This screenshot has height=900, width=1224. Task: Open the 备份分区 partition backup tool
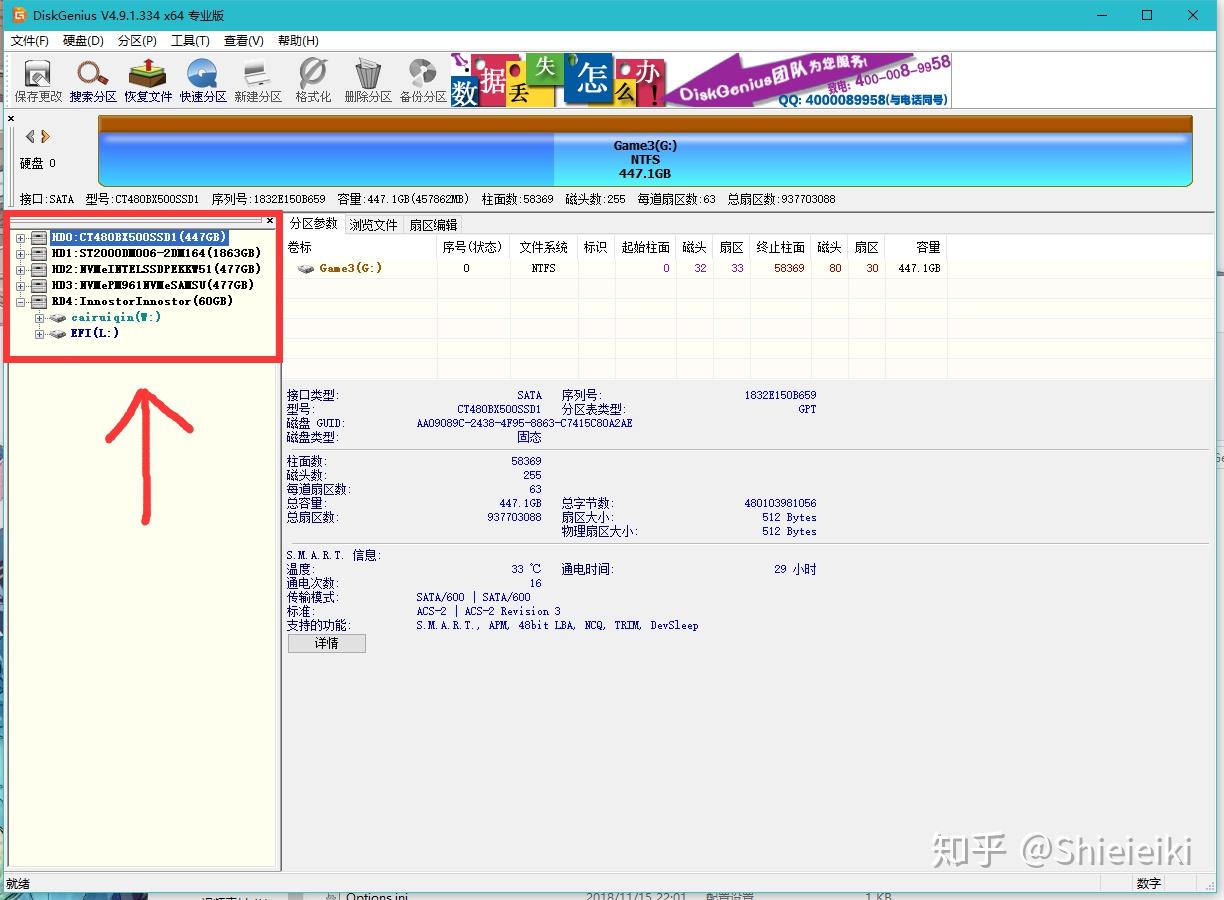pyautogui.click(x=421, y=80)
